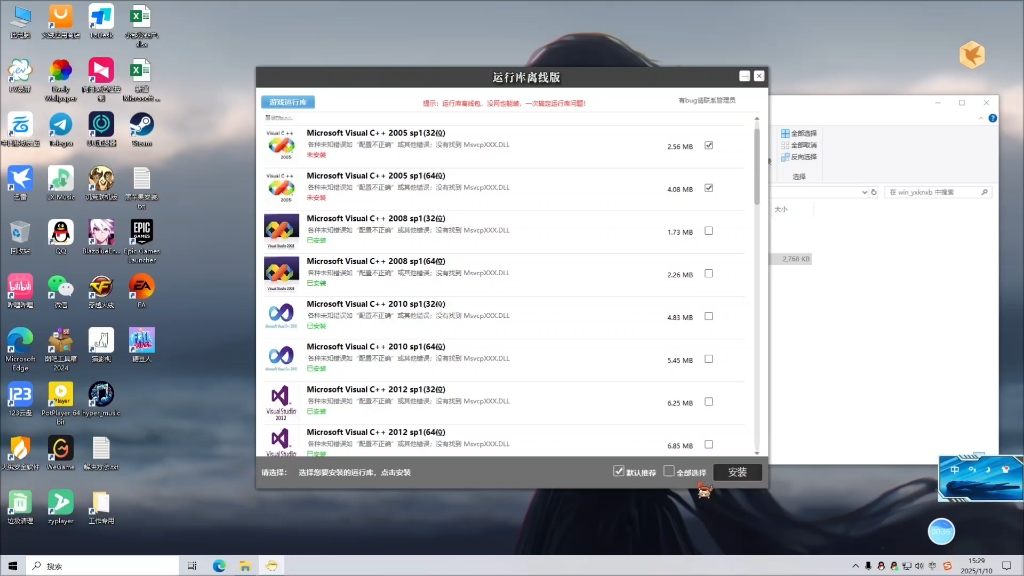Image resolution: width=1024 pixels, height=576 pixels.
Task: Open the LX Music desktop shortcut
Action: coord(61,184)
